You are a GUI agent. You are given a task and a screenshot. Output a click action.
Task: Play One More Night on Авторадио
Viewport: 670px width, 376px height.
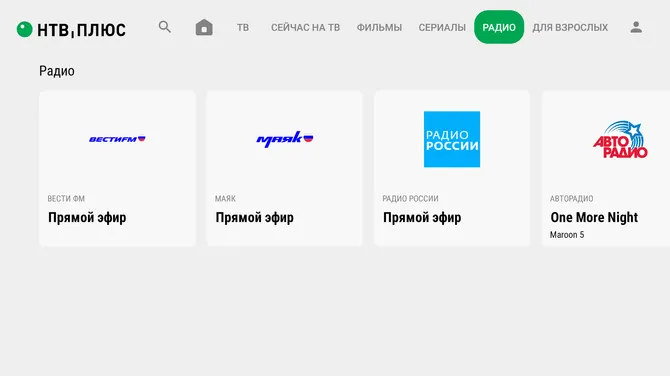tap(594, 217)
